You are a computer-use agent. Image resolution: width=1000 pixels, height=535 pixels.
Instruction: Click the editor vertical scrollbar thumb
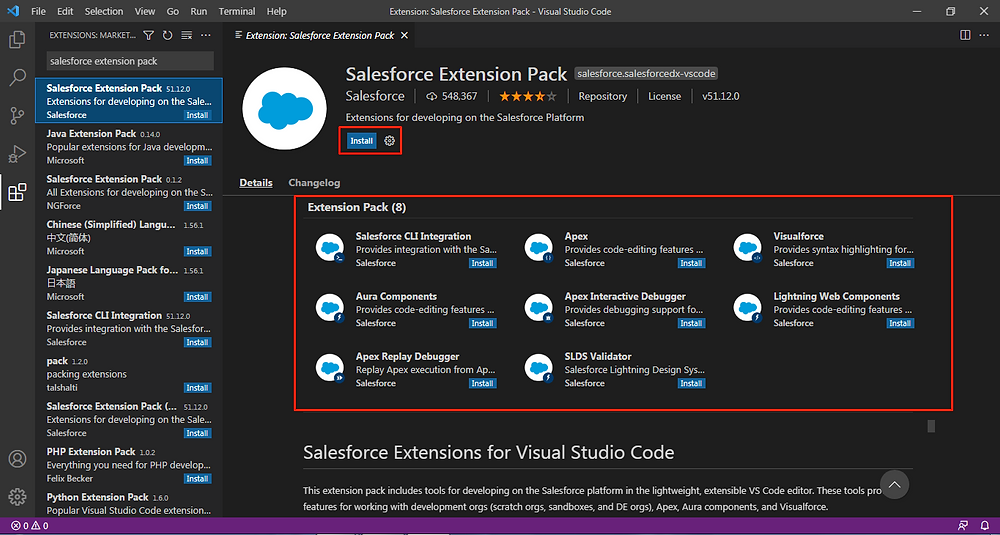coord(931,426)
